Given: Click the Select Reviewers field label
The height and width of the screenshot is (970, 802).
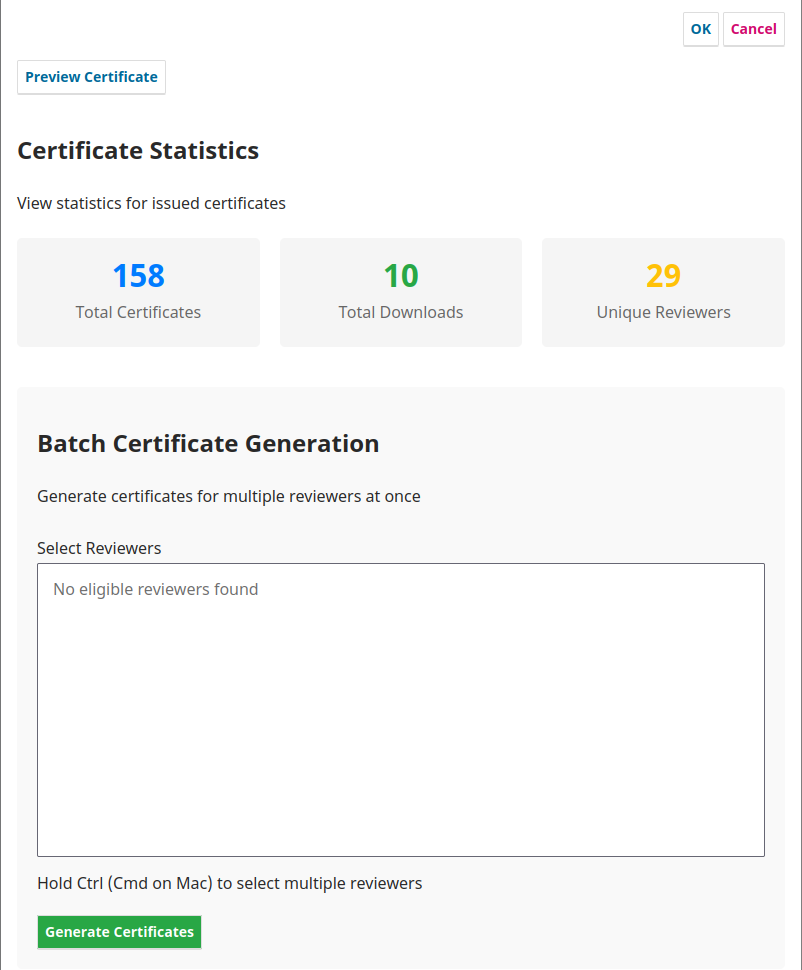Looking at the screenshot, I should [99, 548].
